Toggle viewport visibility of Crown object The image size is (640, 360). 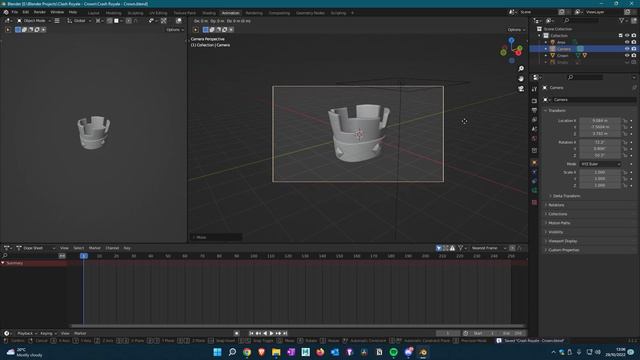[627, 56]
